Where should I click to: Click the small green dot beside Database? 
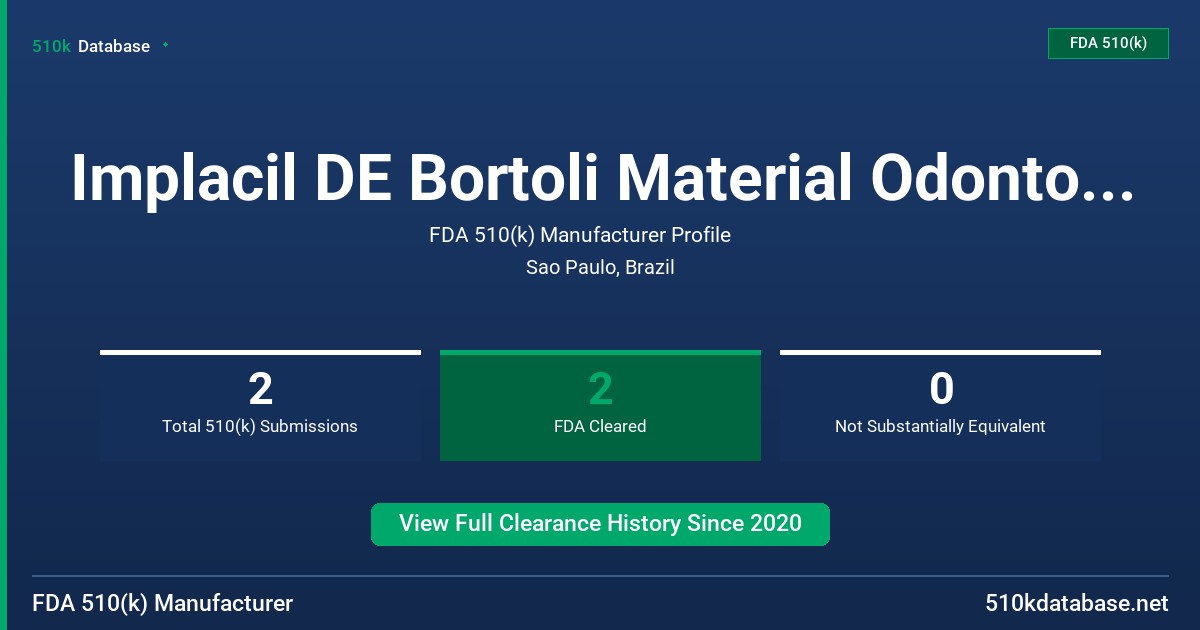(165, 45)
